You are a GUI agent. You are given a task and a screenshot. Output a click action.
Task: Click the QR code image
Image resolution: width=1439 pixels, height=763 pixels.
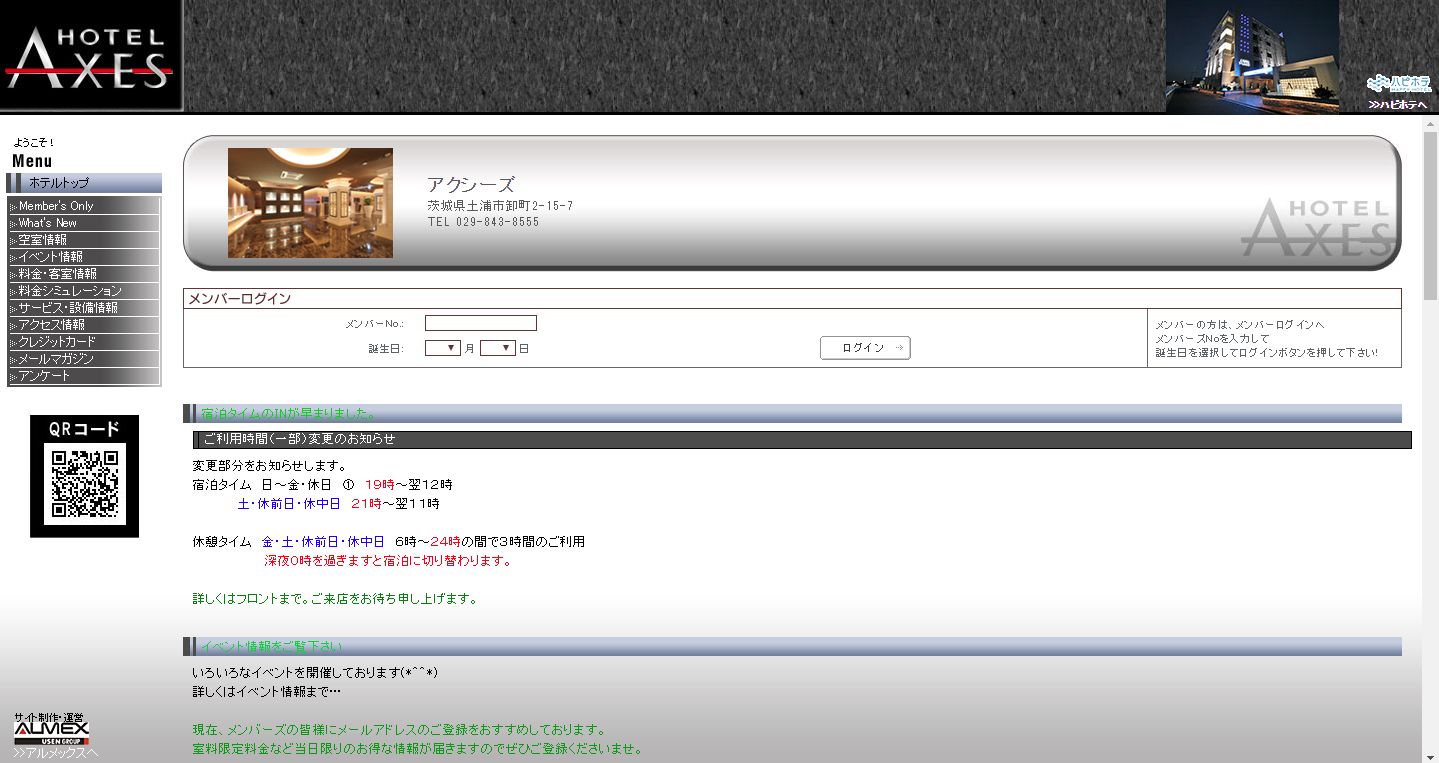[84, 476]
